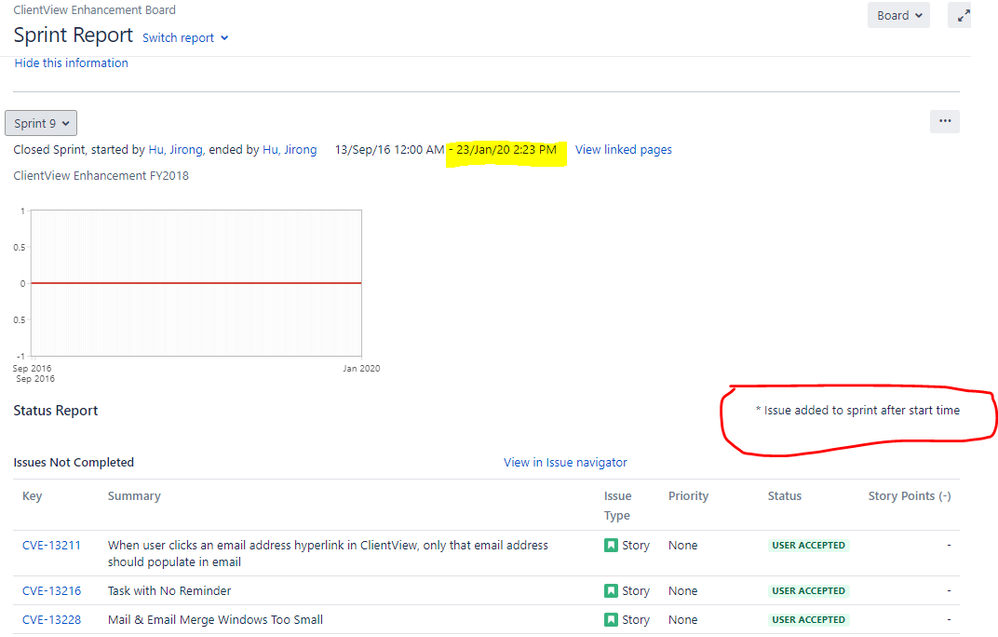Click the Key column header

pyautogui.click(x=32, y=496)
